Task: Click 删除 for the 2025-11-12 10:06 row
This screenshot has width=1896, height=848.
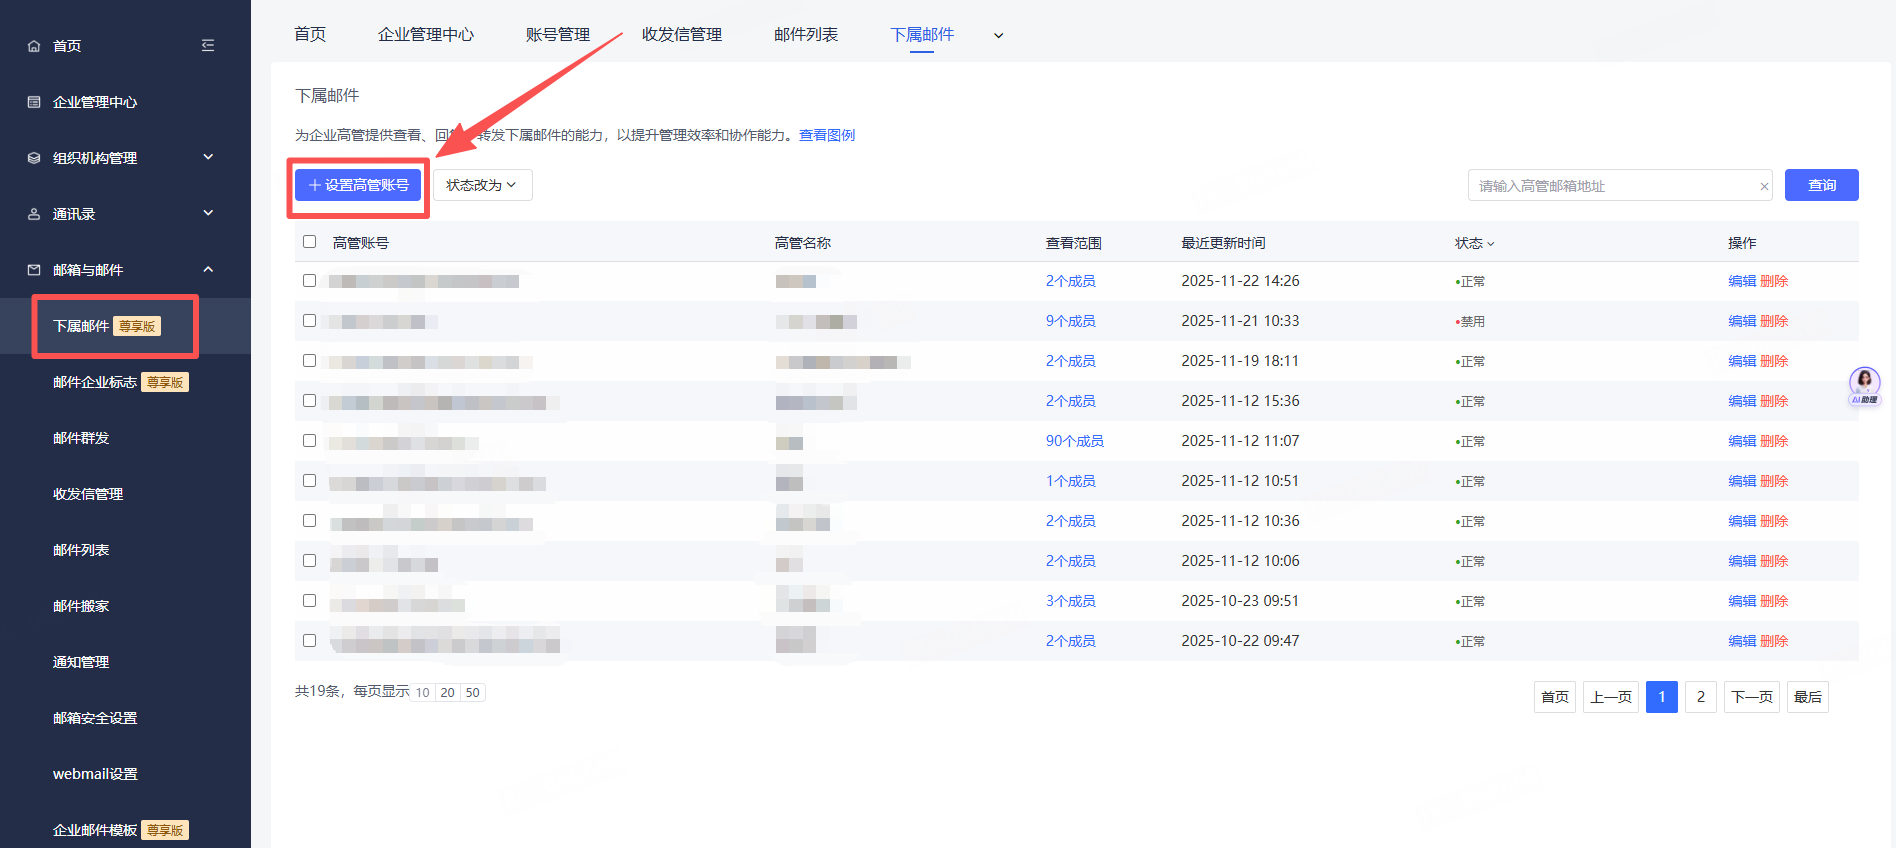Action: click(1774, 561)
